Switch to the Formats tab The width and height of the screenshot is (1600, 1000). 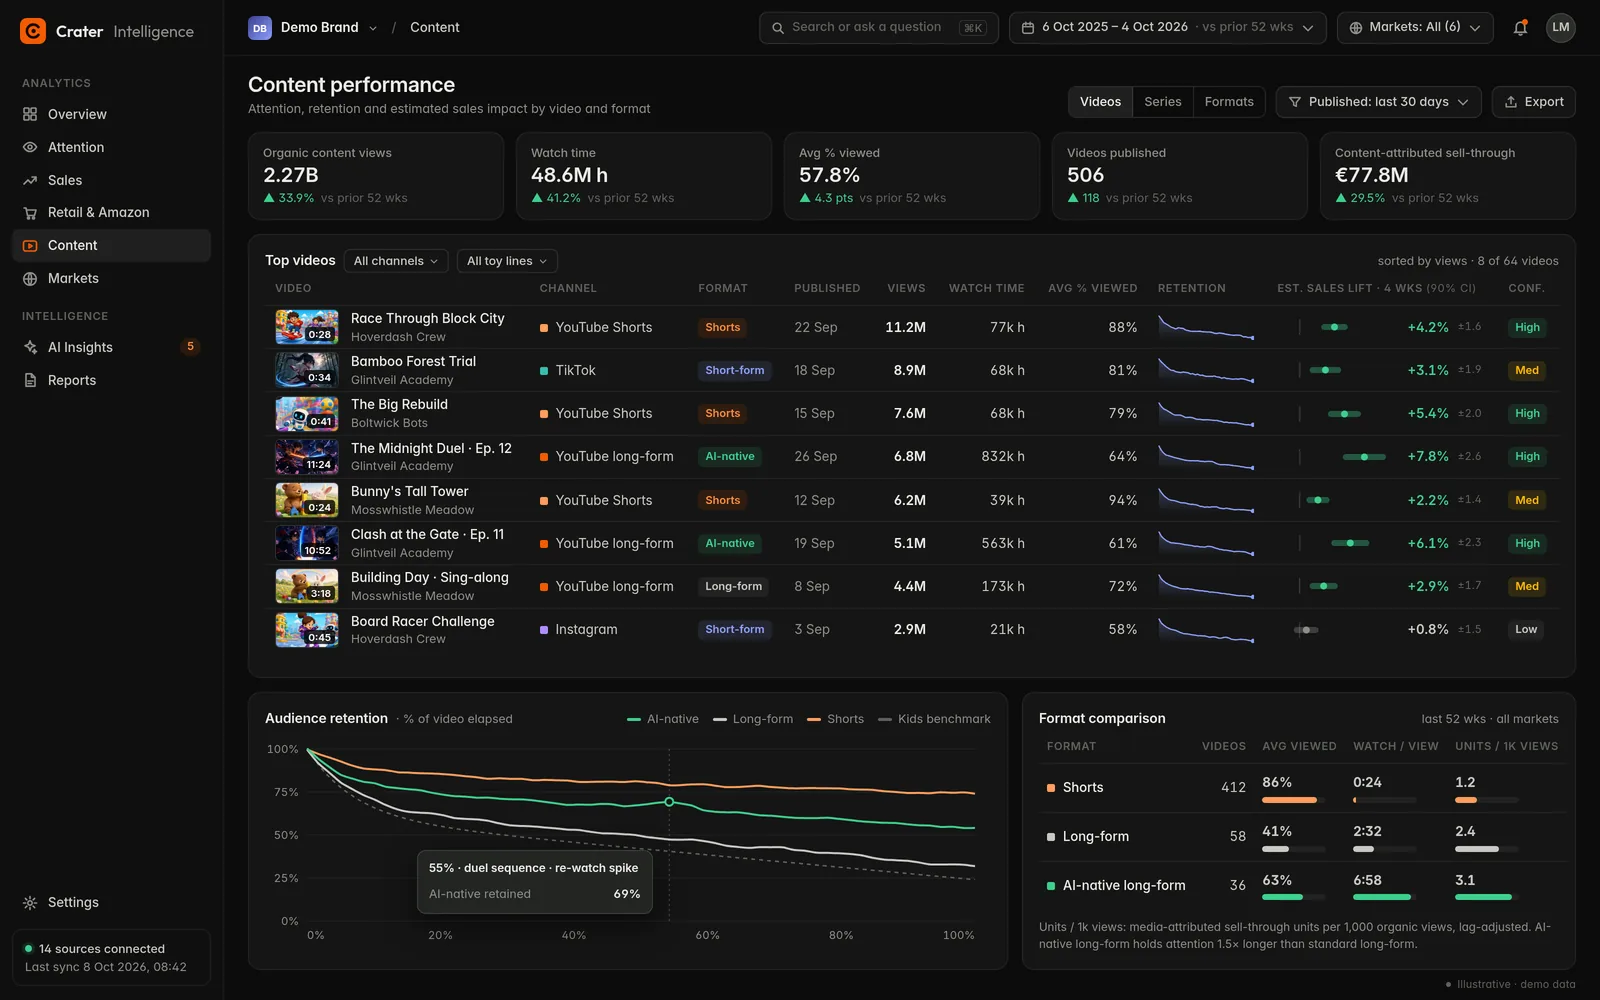[x=1229, y=102]
